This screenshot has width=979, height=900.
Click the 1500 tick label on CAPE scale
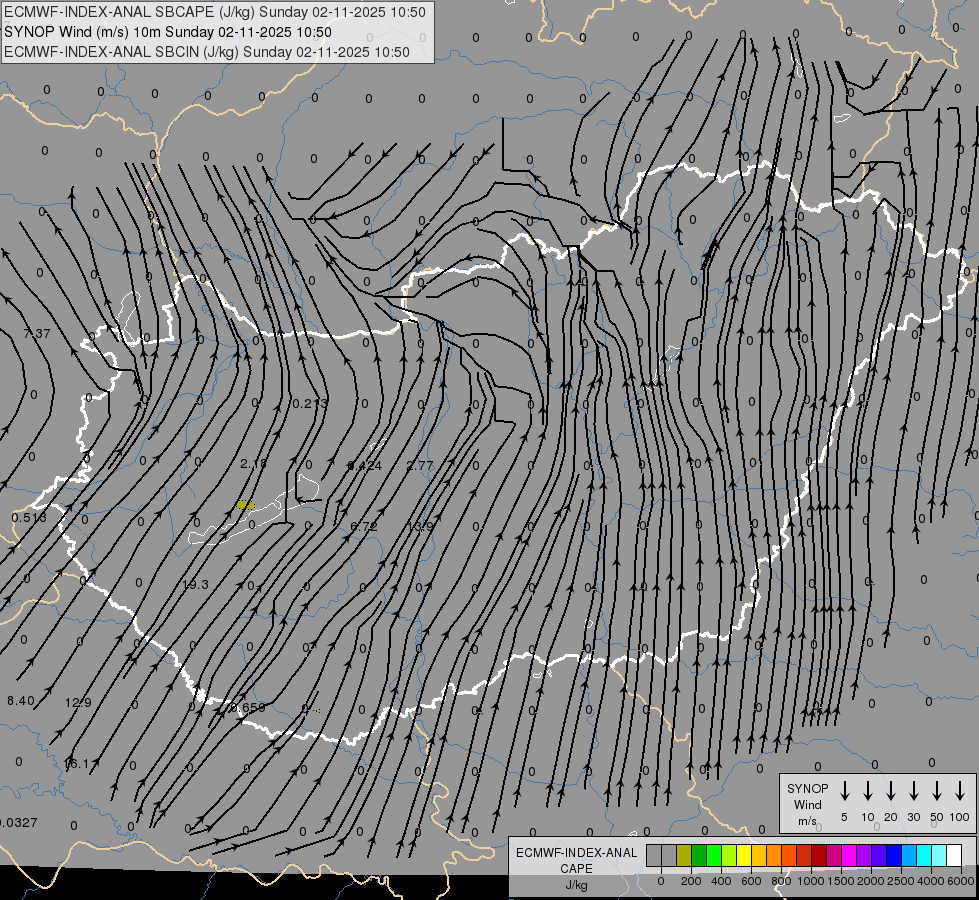click(x=840, y=881)
